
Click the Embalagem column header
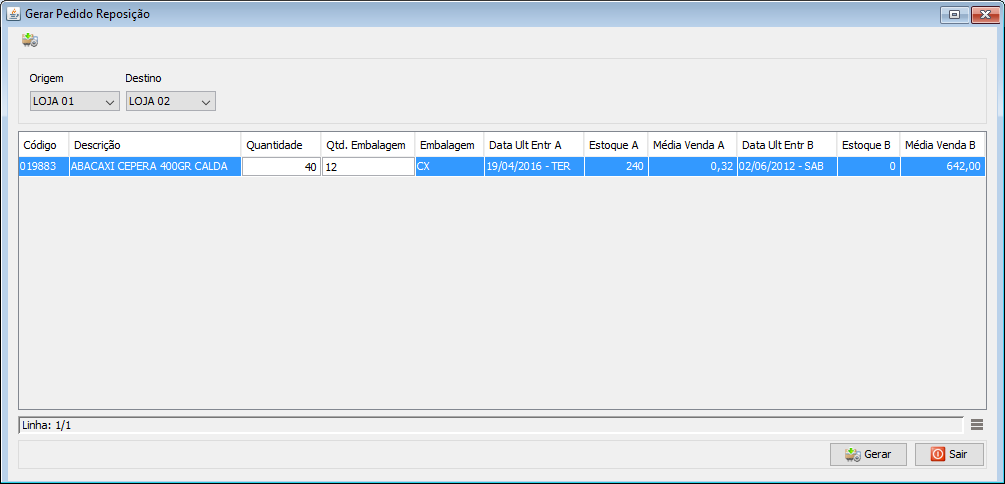[x=448, y=145]
